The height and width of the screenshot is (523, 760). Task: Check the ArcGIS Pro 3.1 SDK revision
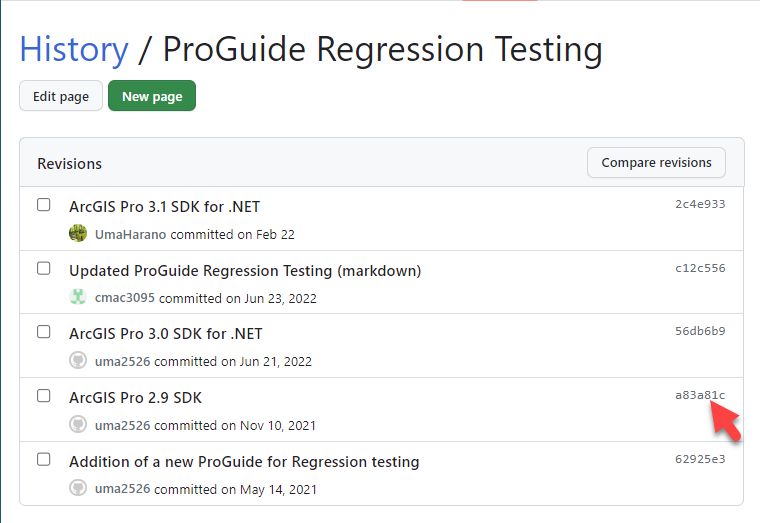[44, 205]
